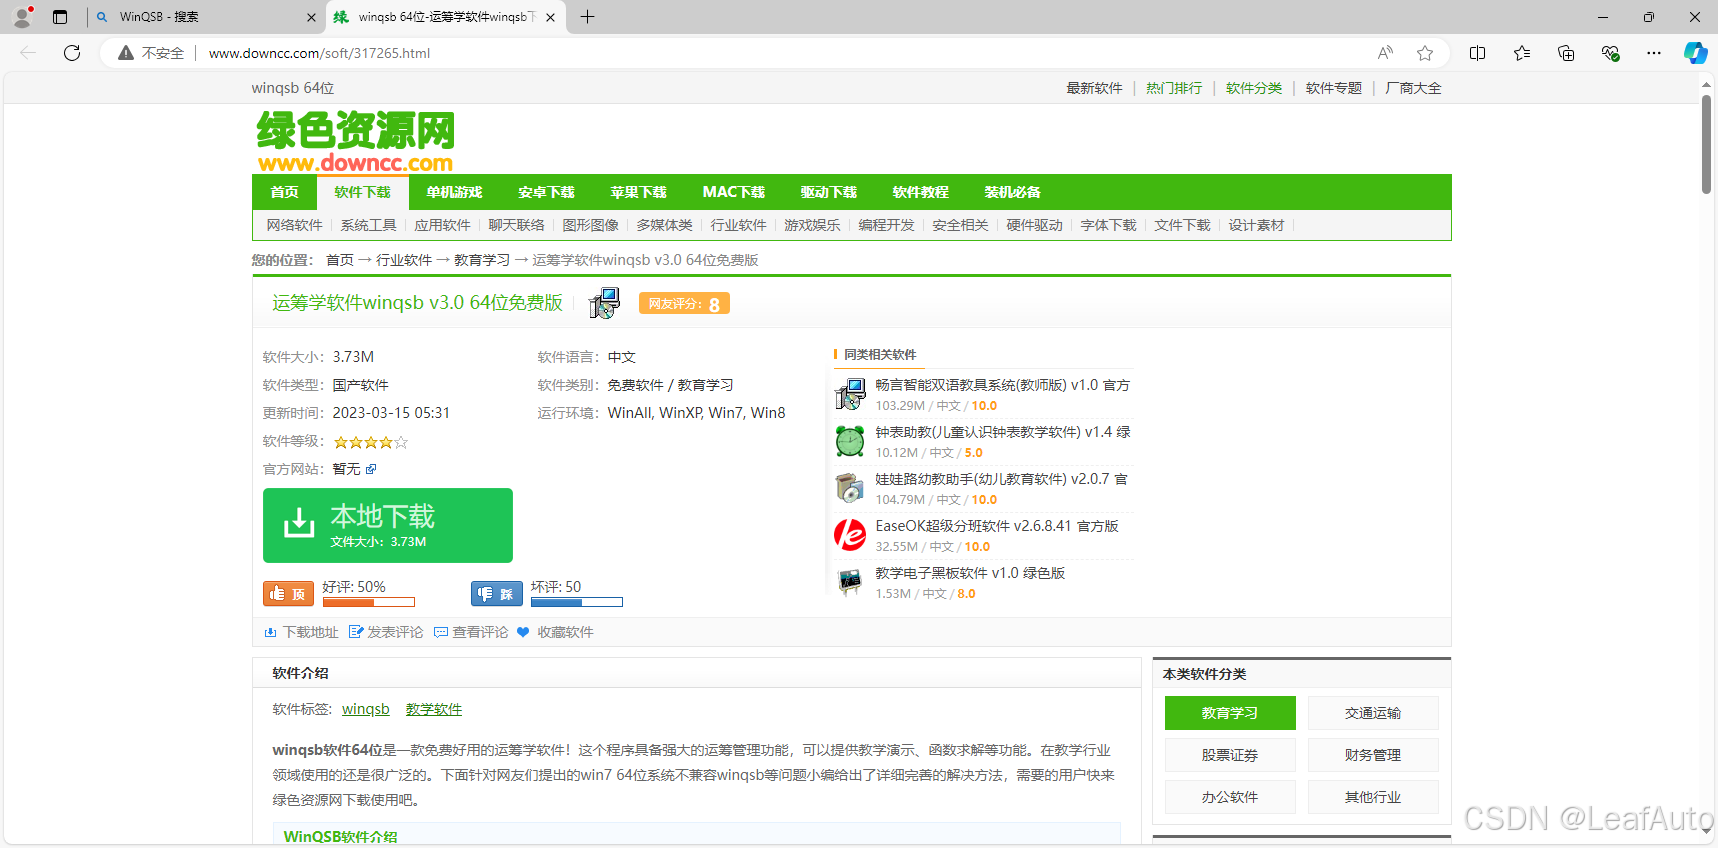Open the 系统工具 subcategory link

[368, 225]
